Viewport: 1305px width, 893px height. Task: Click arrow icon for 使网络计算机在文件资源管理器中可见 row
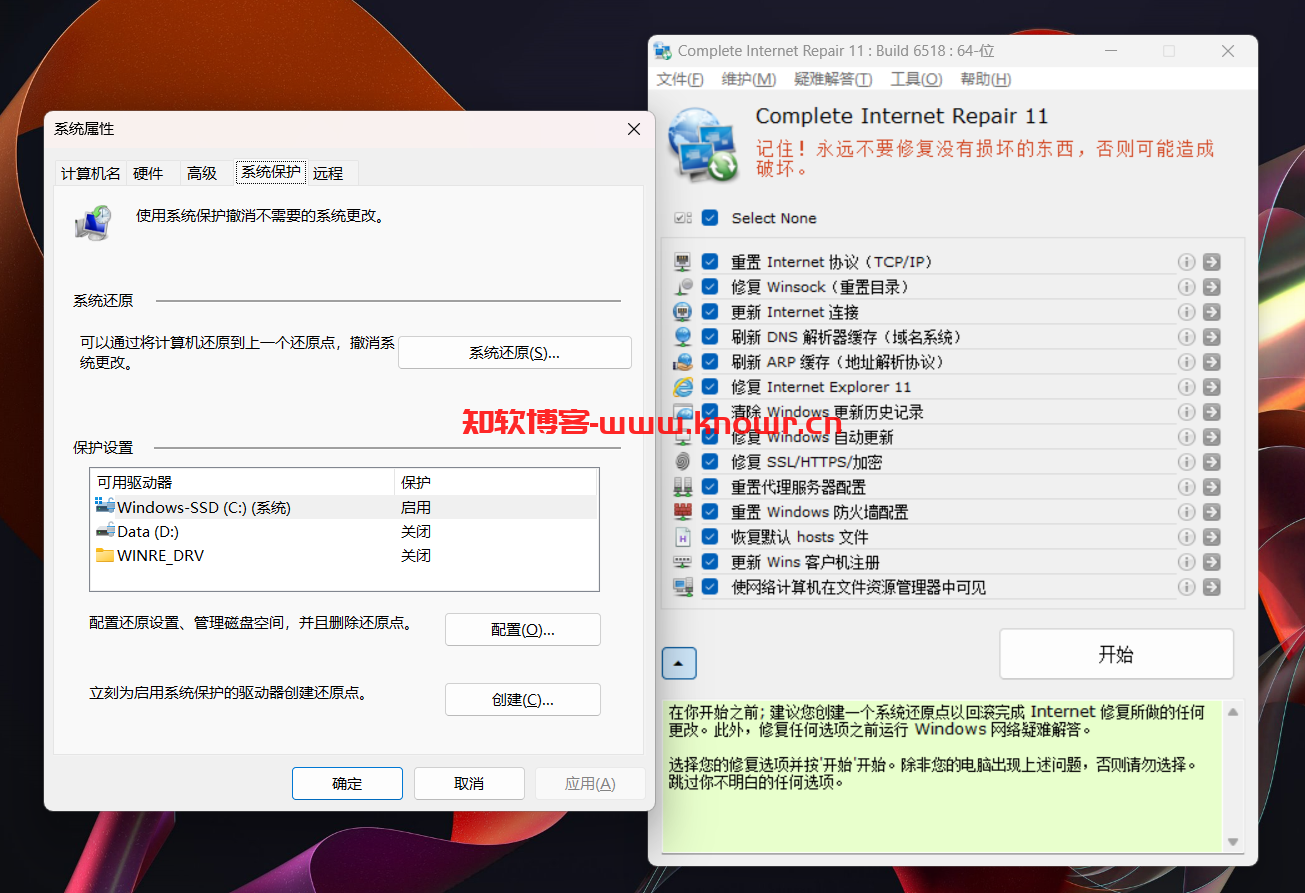click(1211, 587)
